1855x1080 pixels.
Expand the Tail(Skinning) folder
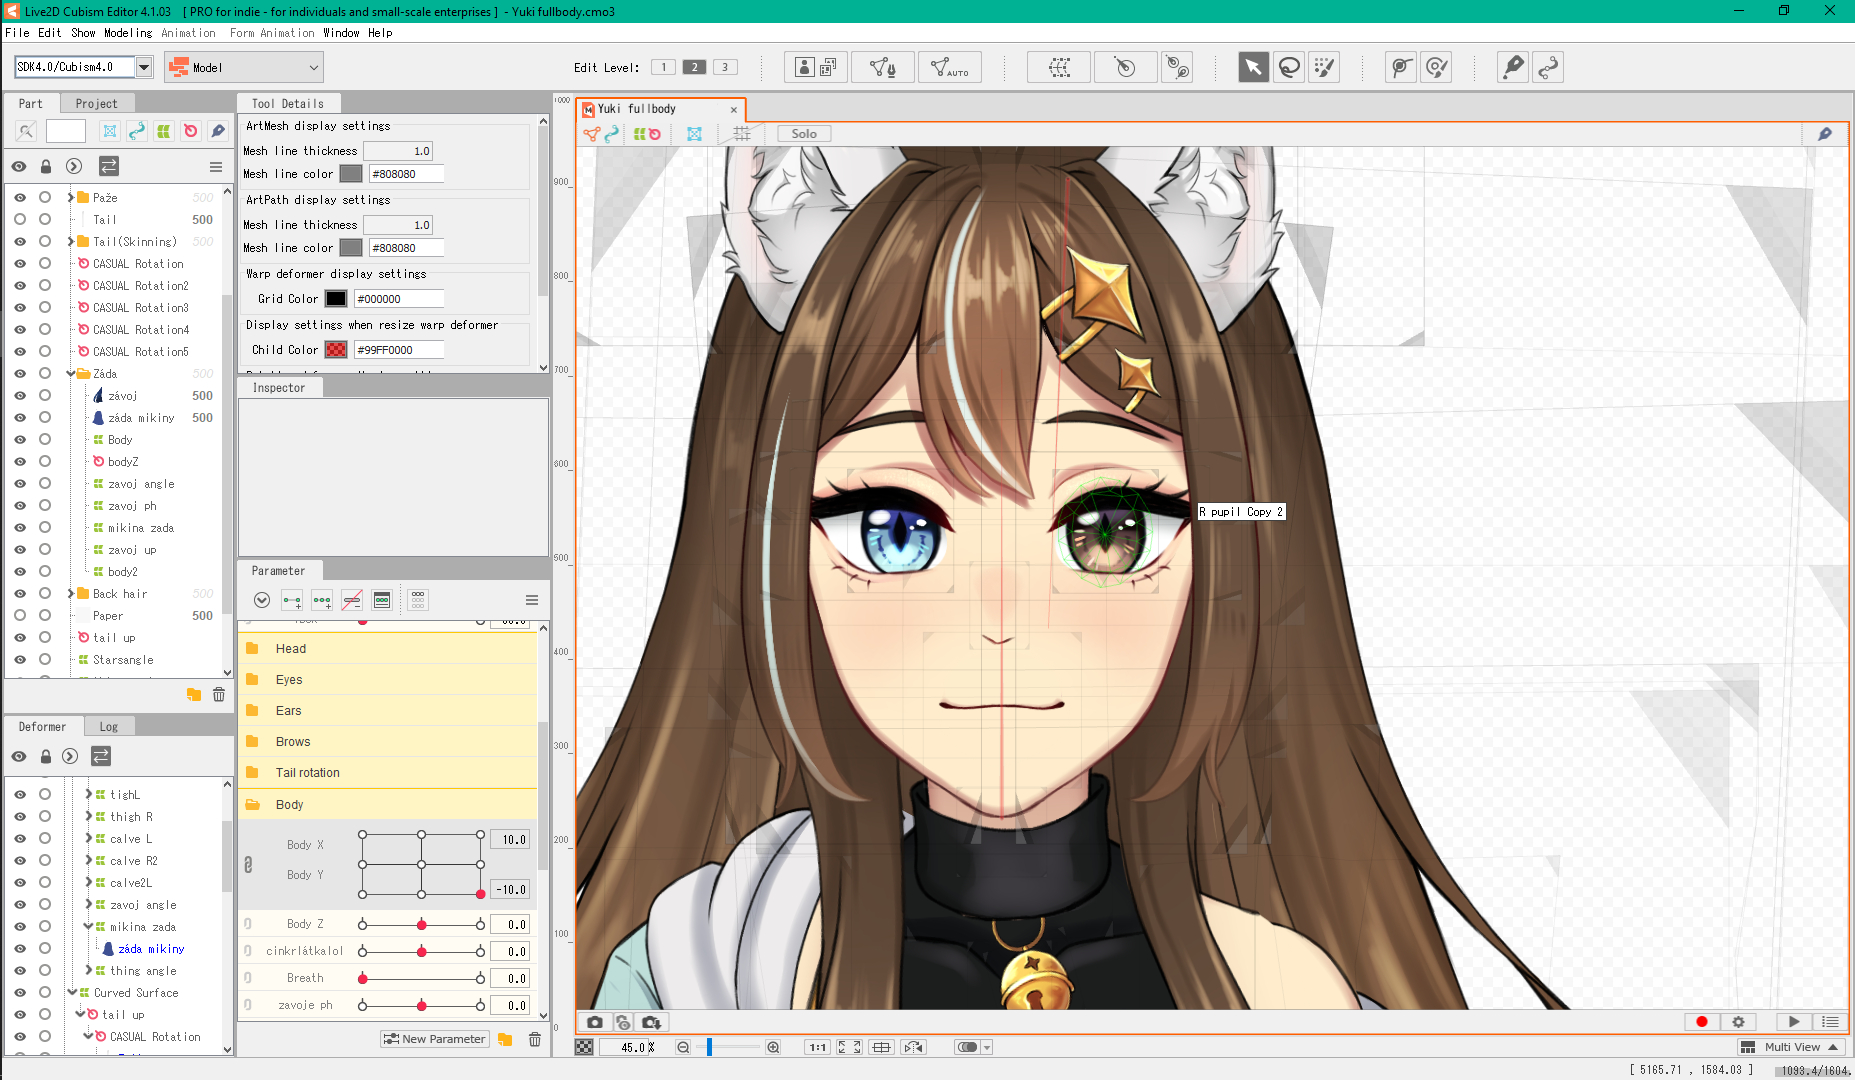pos(70,242)
